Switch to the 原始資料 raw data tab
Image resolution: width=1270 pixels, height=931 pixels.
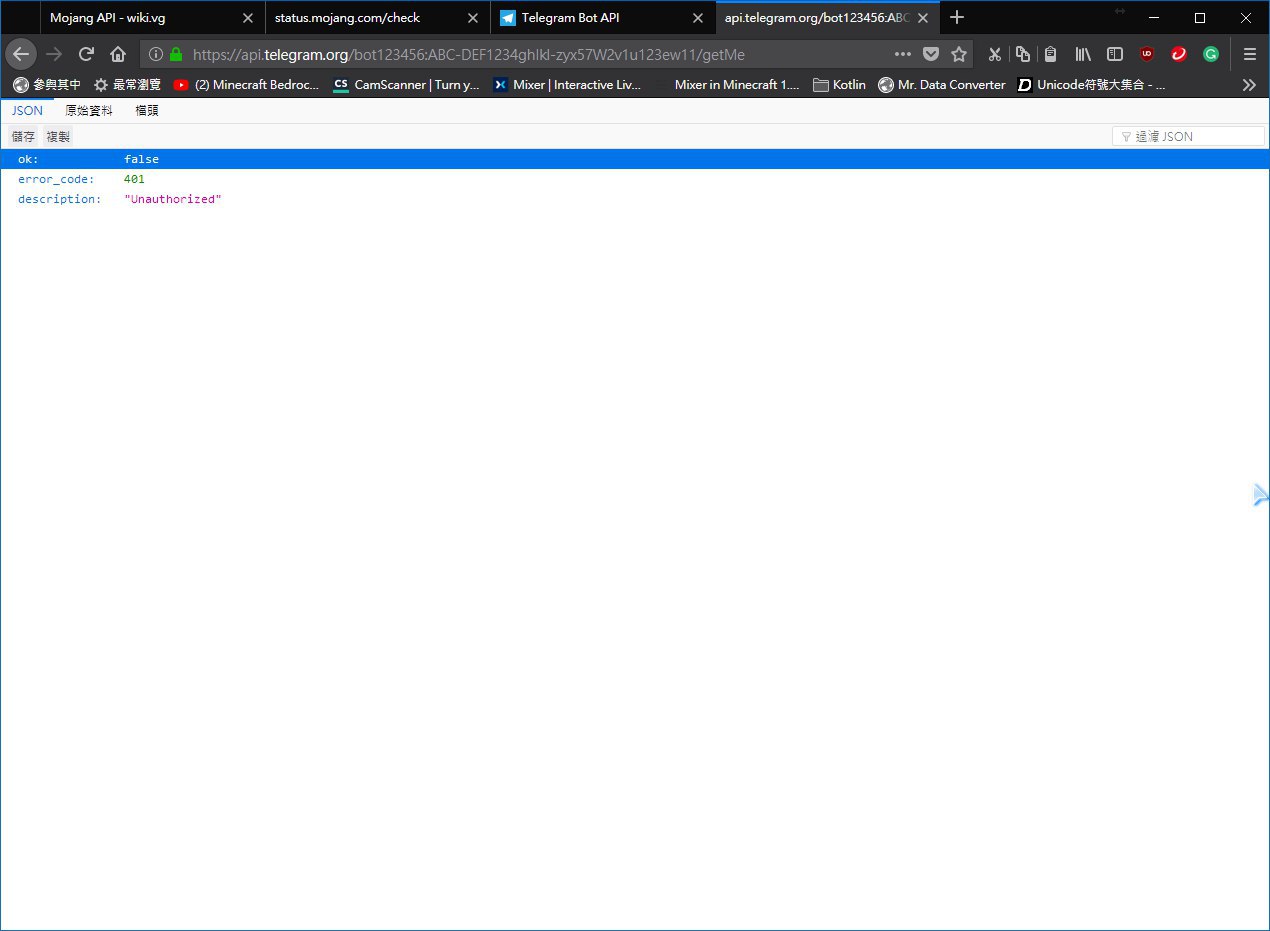click(x=89, y=111)
